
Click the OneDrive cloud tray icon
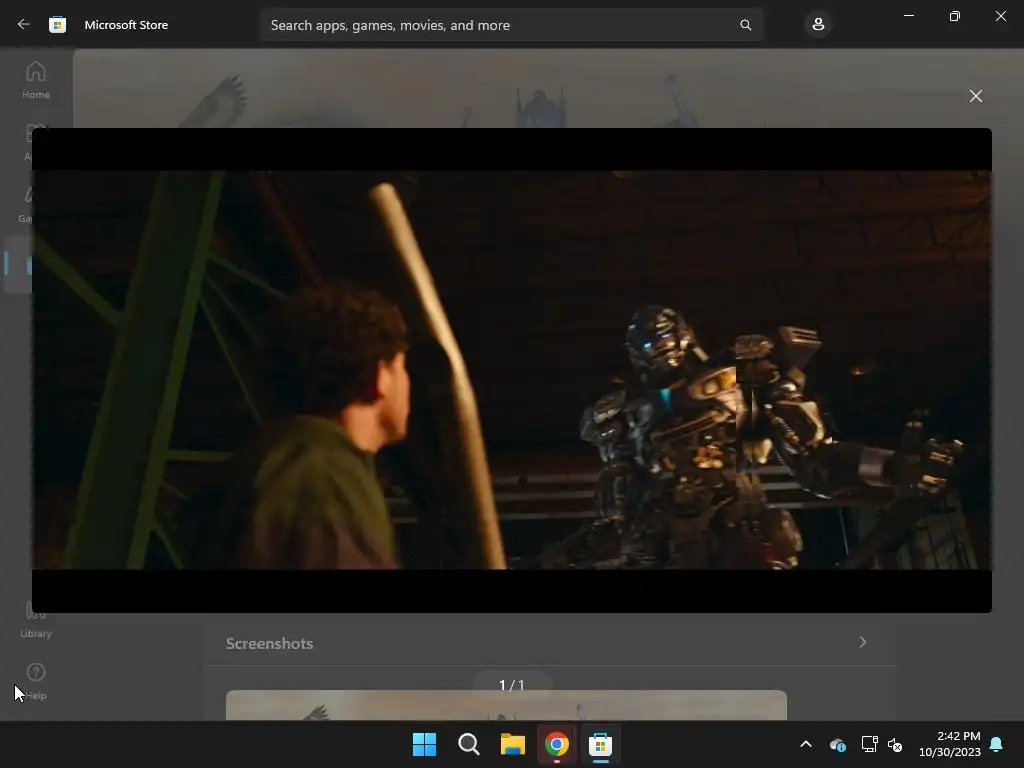coord(838,744)
